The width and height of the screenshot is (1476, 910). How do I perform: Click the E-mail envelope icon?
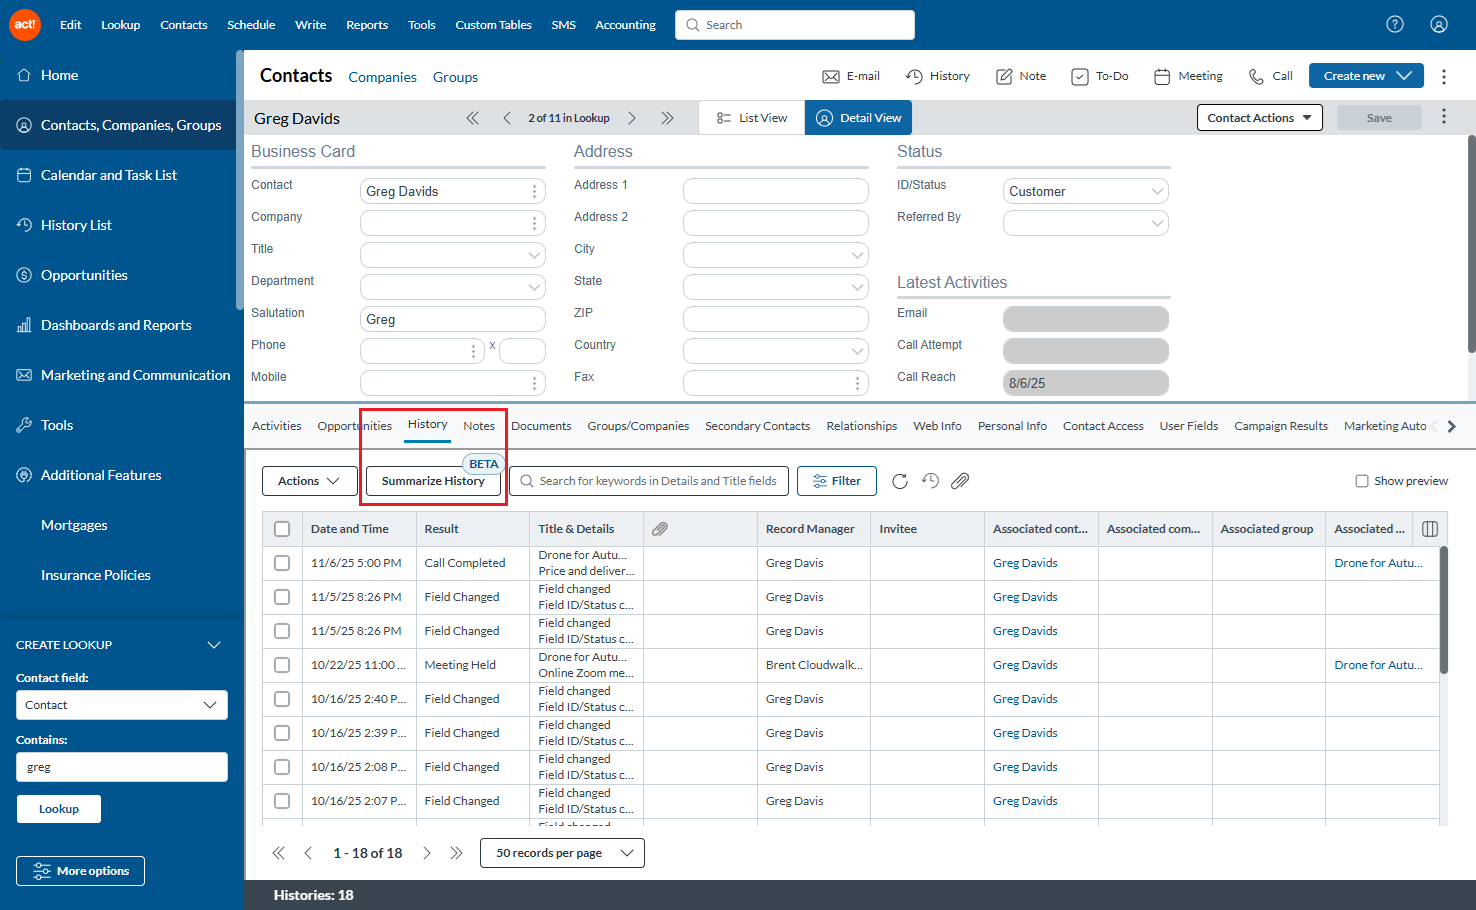(x=831, y=77)
